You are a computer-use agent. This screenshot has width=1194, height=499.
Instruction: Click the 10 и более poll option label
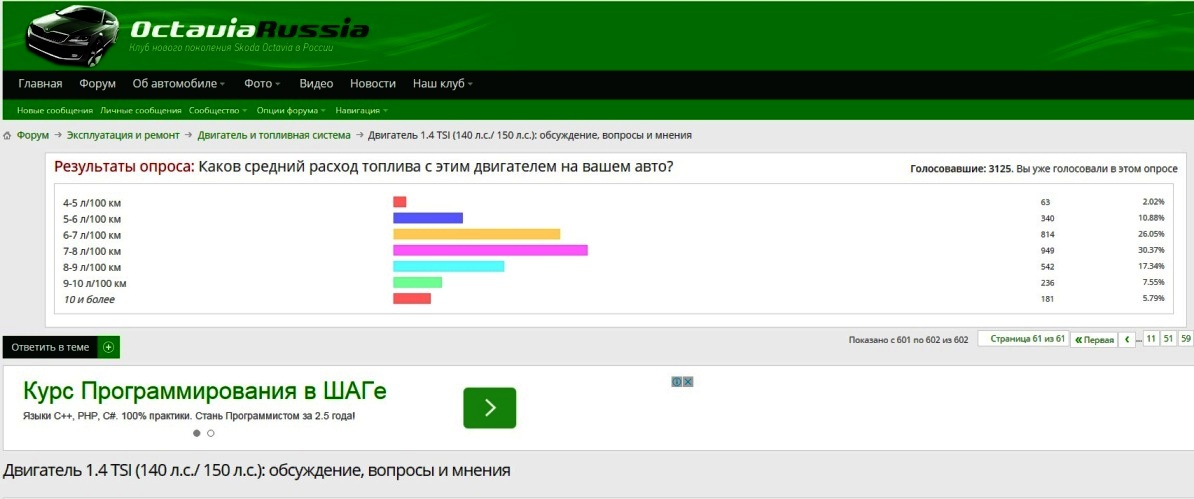pos(89,299)
